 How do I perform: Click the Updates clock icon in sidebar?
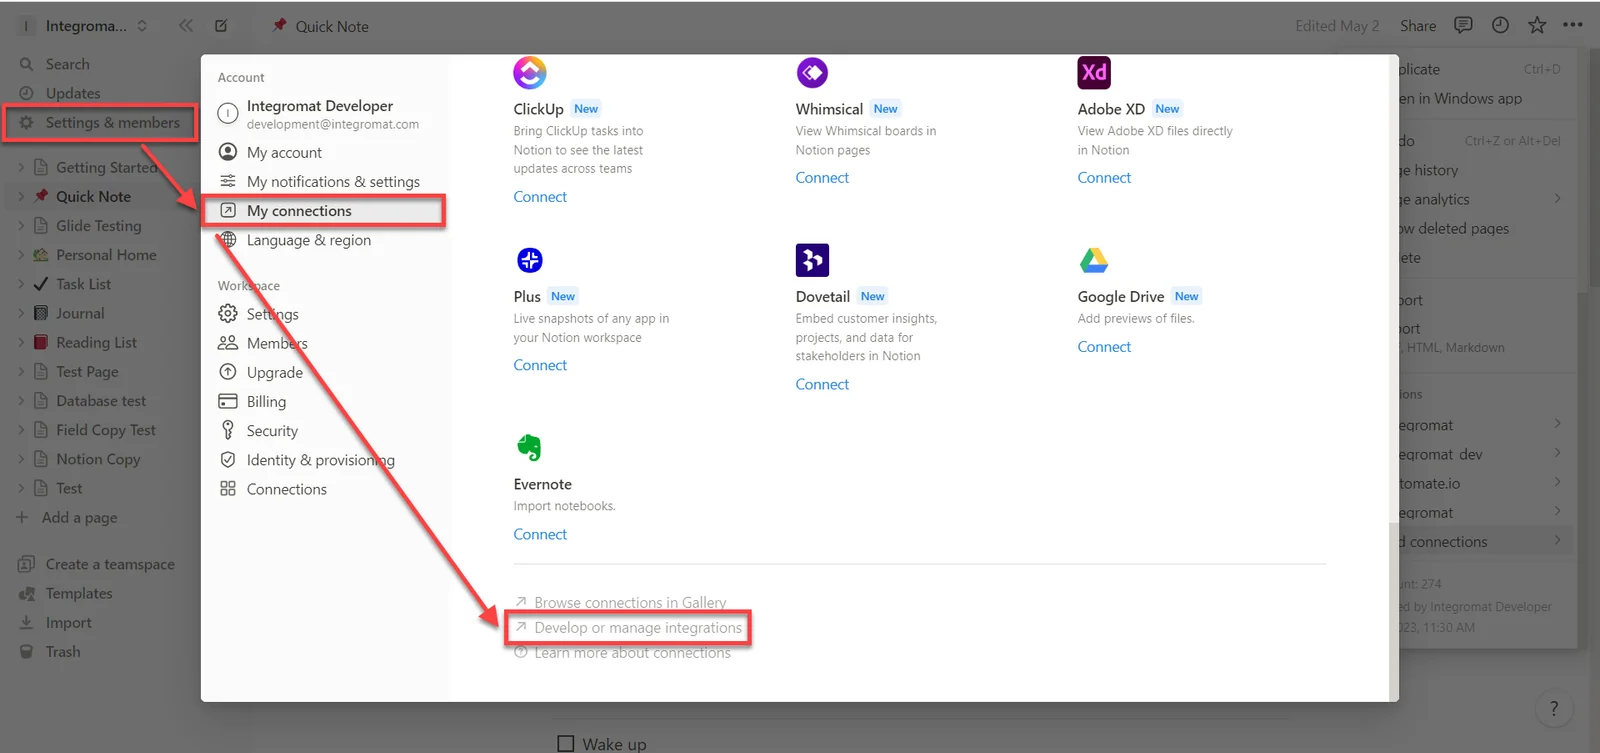(x=27, y=93)
